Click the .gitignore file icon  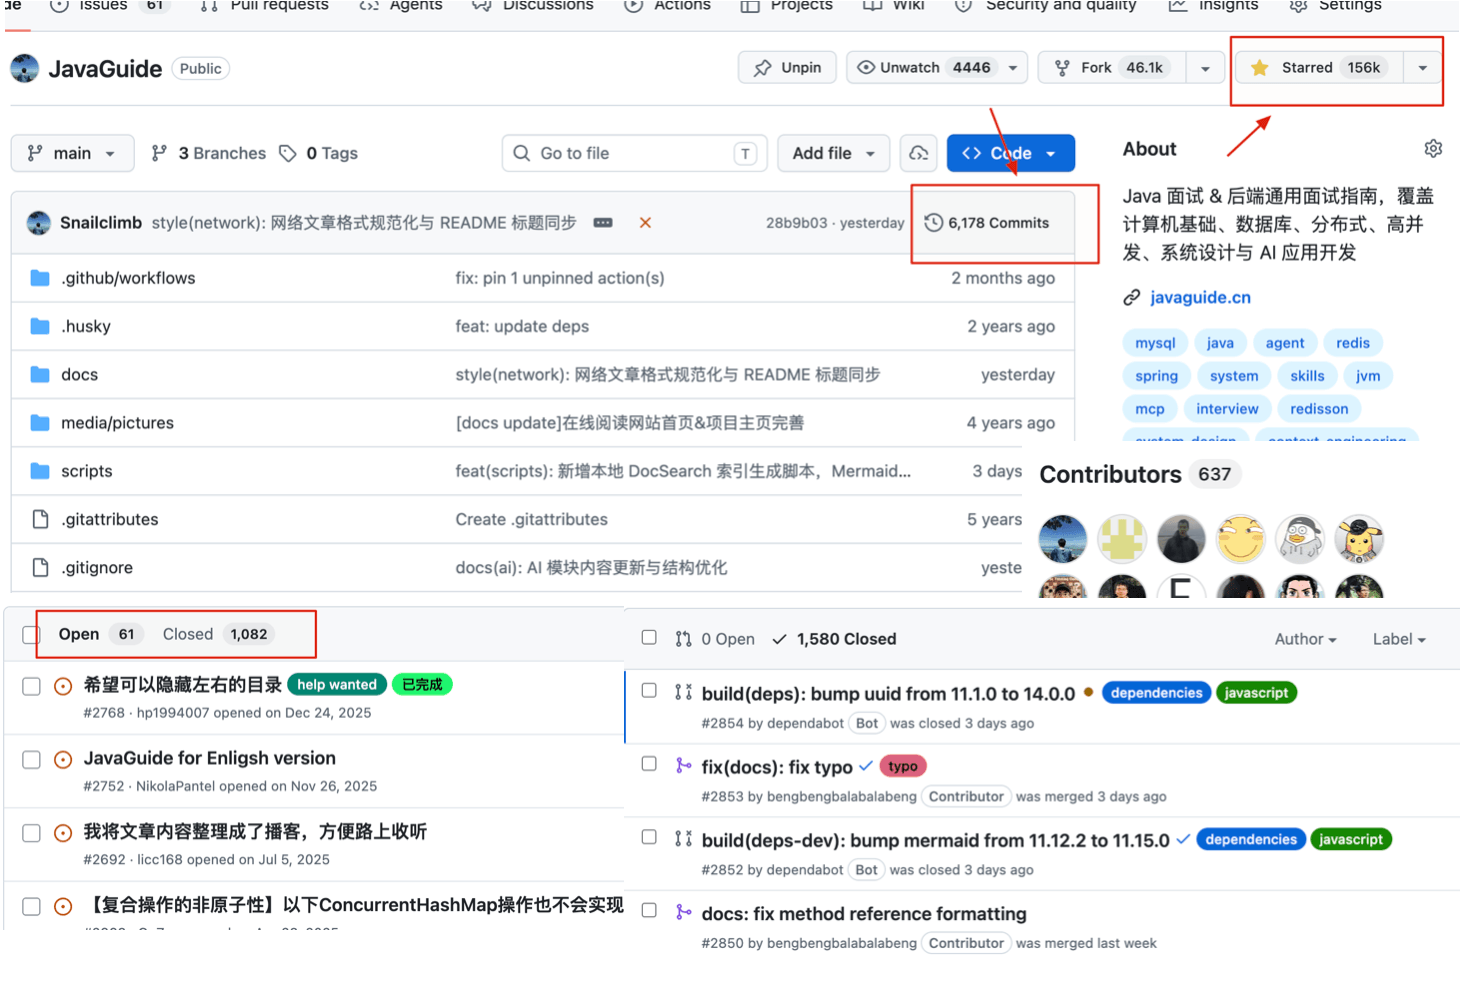(x=40, y=567)
